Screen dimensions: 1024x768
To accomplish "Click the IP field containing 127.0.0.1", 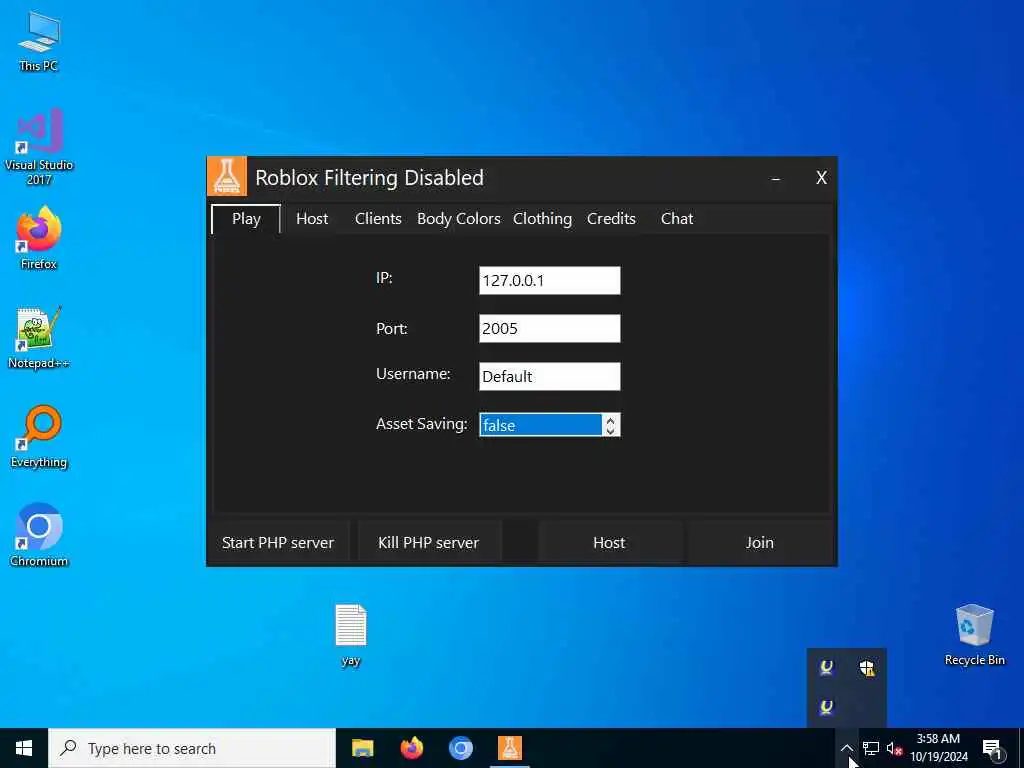I will tap(549, 280).
